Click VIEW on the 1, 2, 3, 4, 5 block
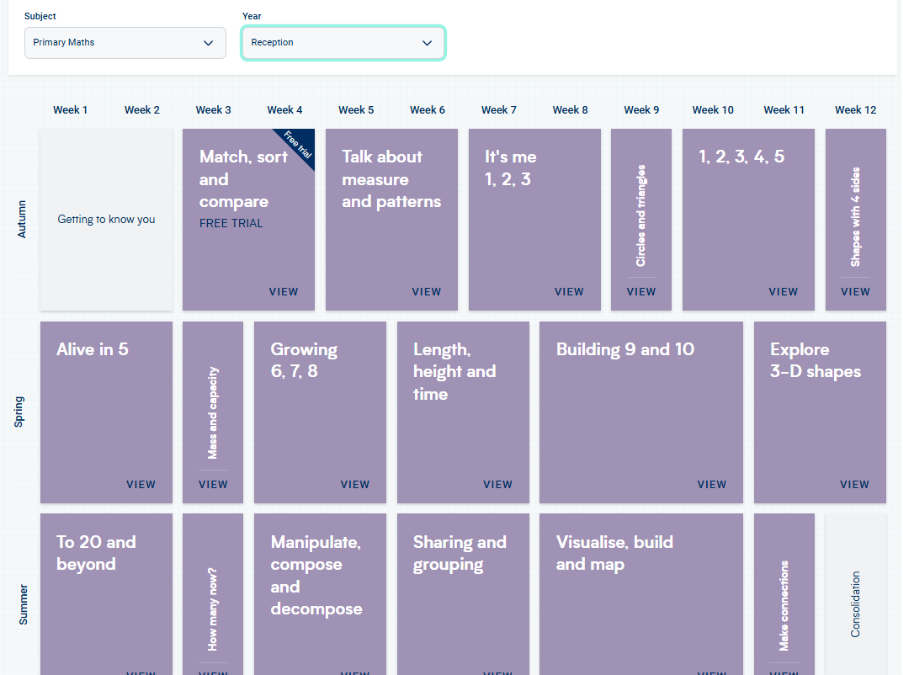The height and width of the screenshot is (675, 903). pos(783,292)
